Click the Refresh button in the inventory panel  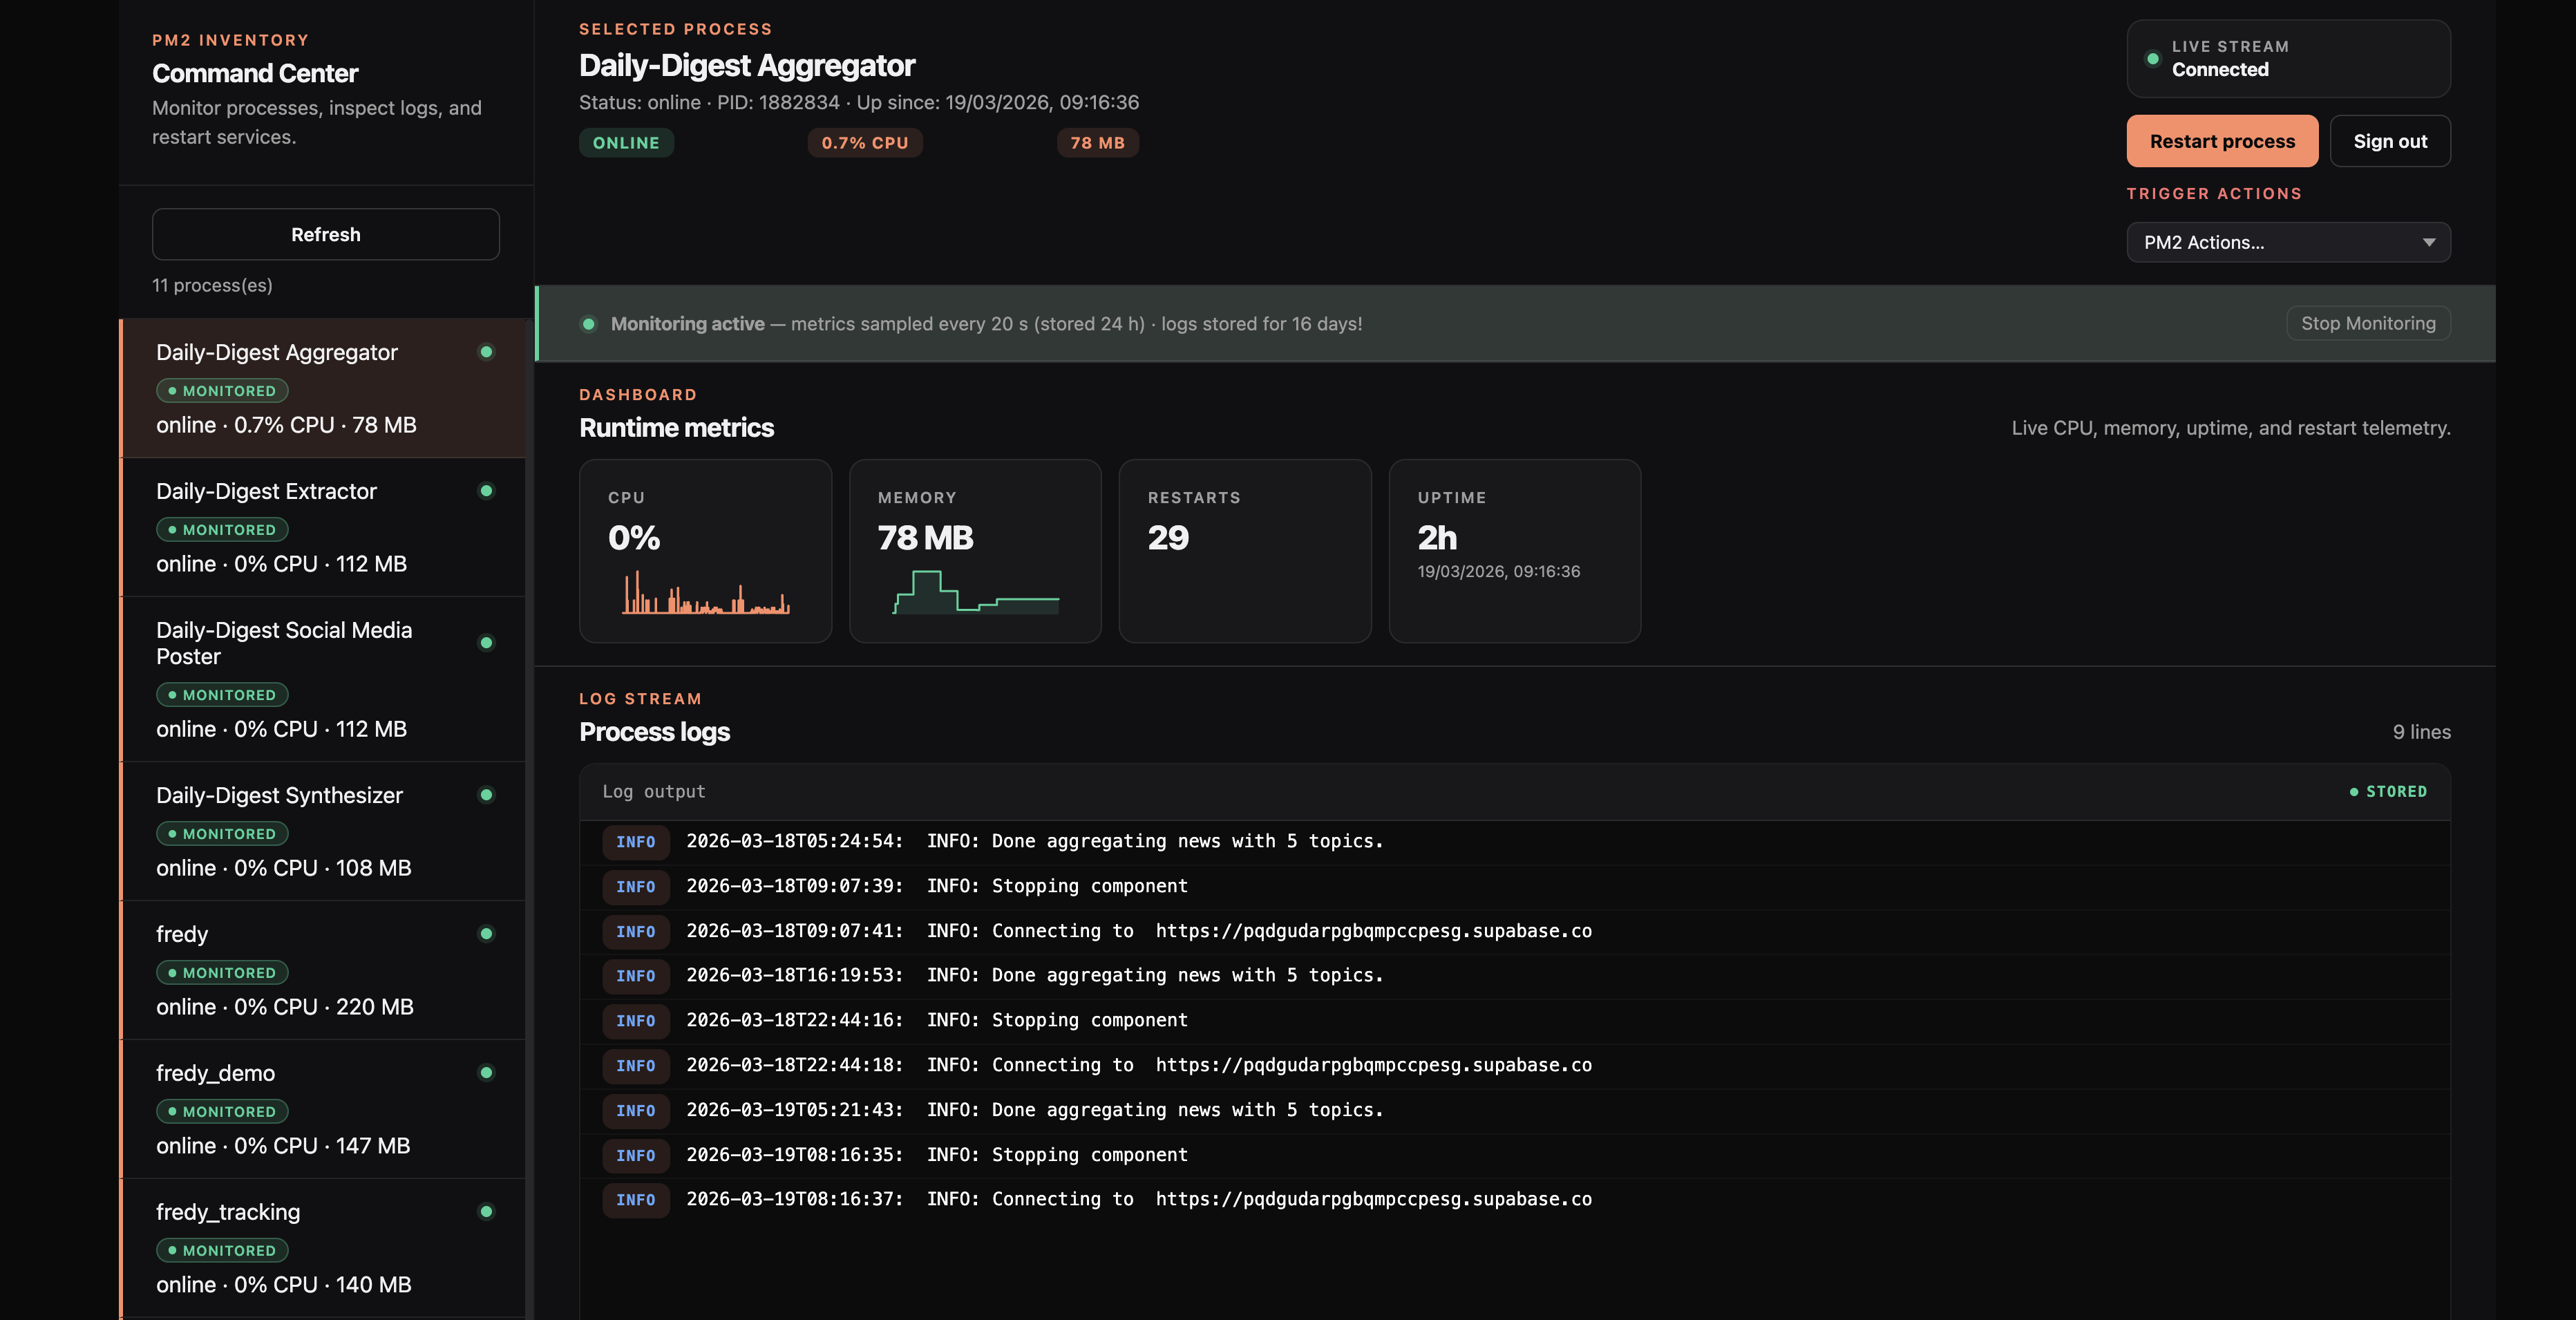click(325, 234)
